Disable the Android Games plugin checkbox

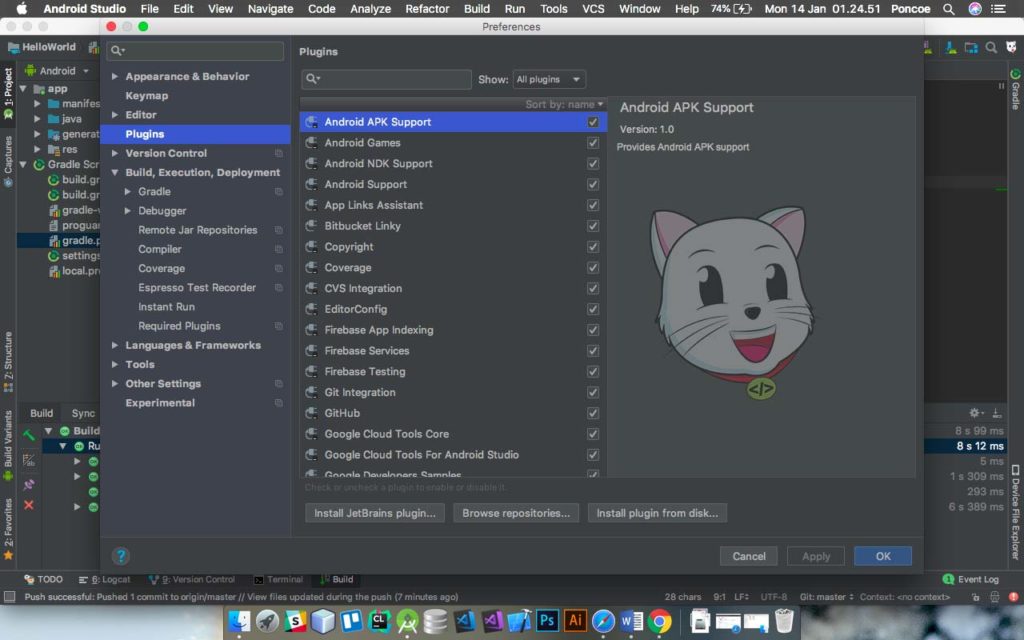(x=593, y=142)
